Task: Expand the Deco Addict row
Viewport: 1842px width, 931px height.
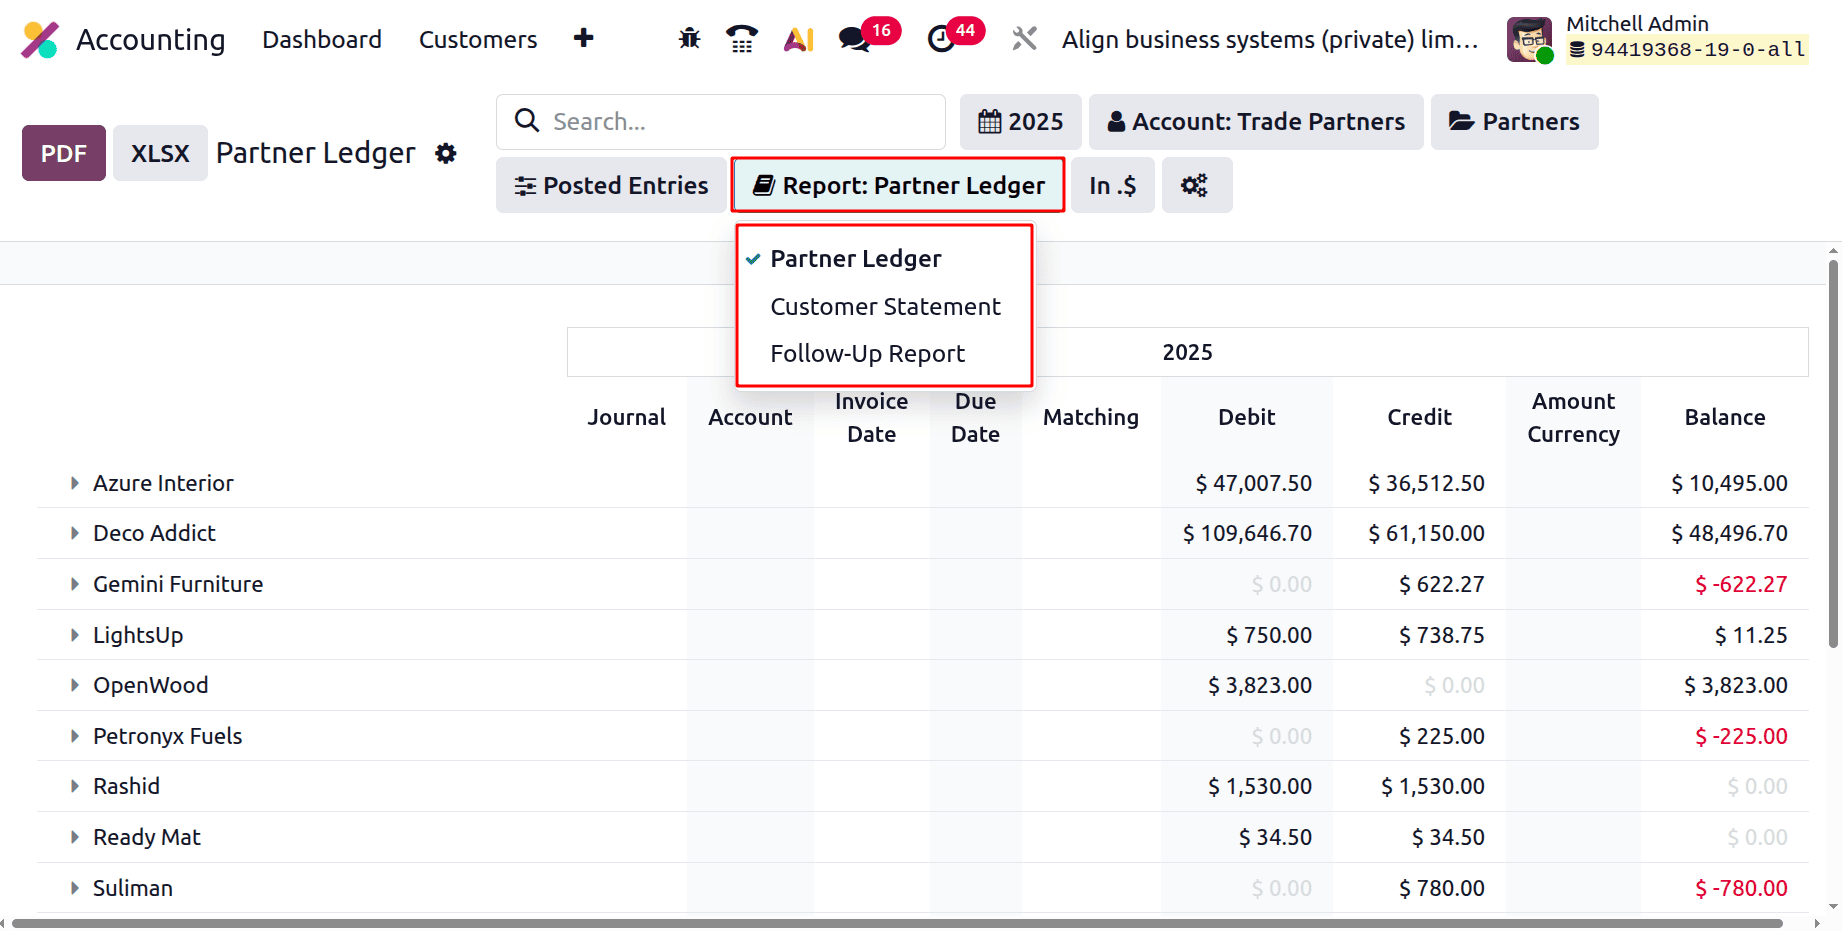Action: tap(74, 533)
